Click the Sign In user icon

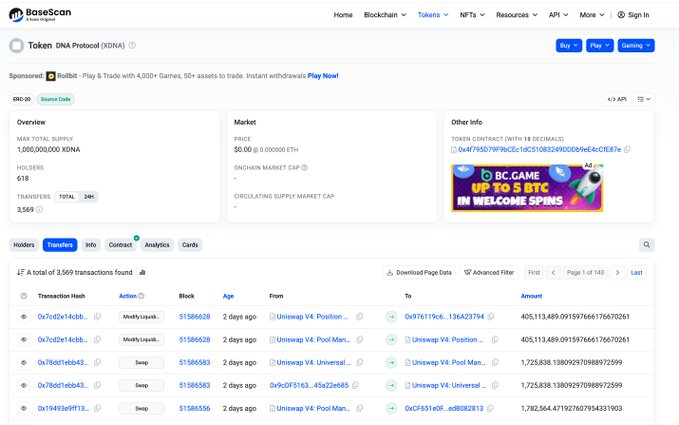point(621,15)
